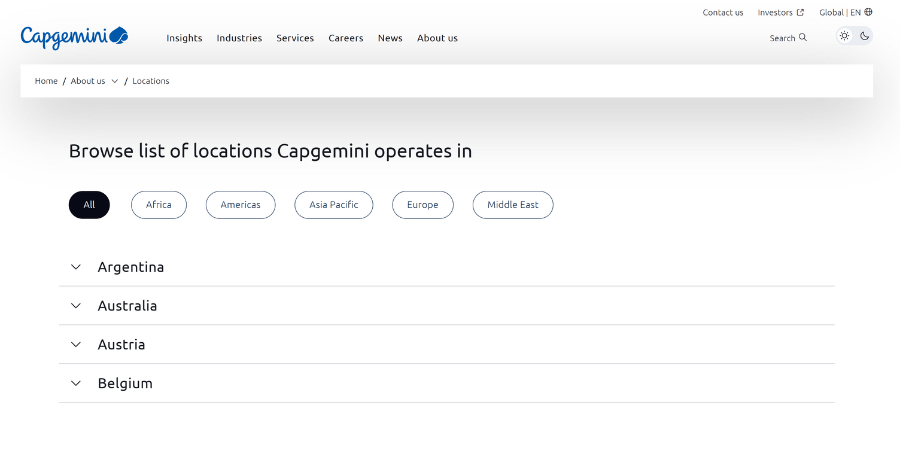This screenshot has width=900, height=450.
Task: Open the Services menu
Action: 295,38
